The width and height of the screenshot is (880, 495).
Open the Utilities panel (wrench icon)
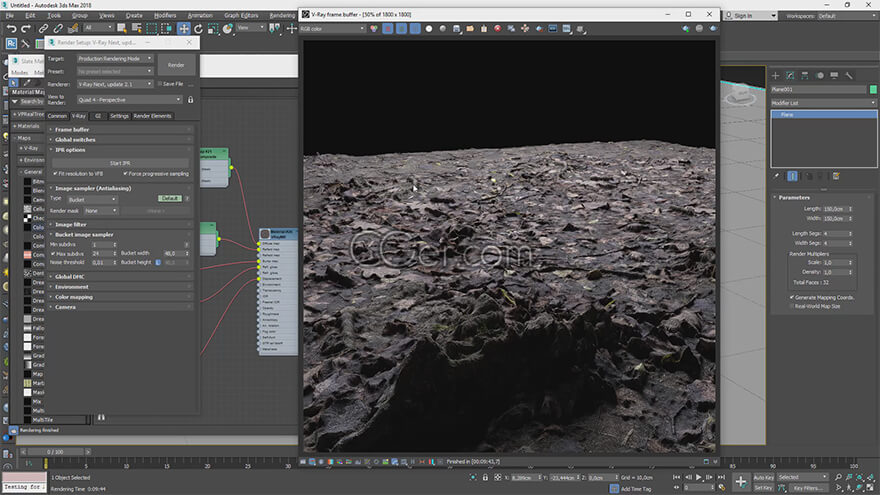coord(849,75)
